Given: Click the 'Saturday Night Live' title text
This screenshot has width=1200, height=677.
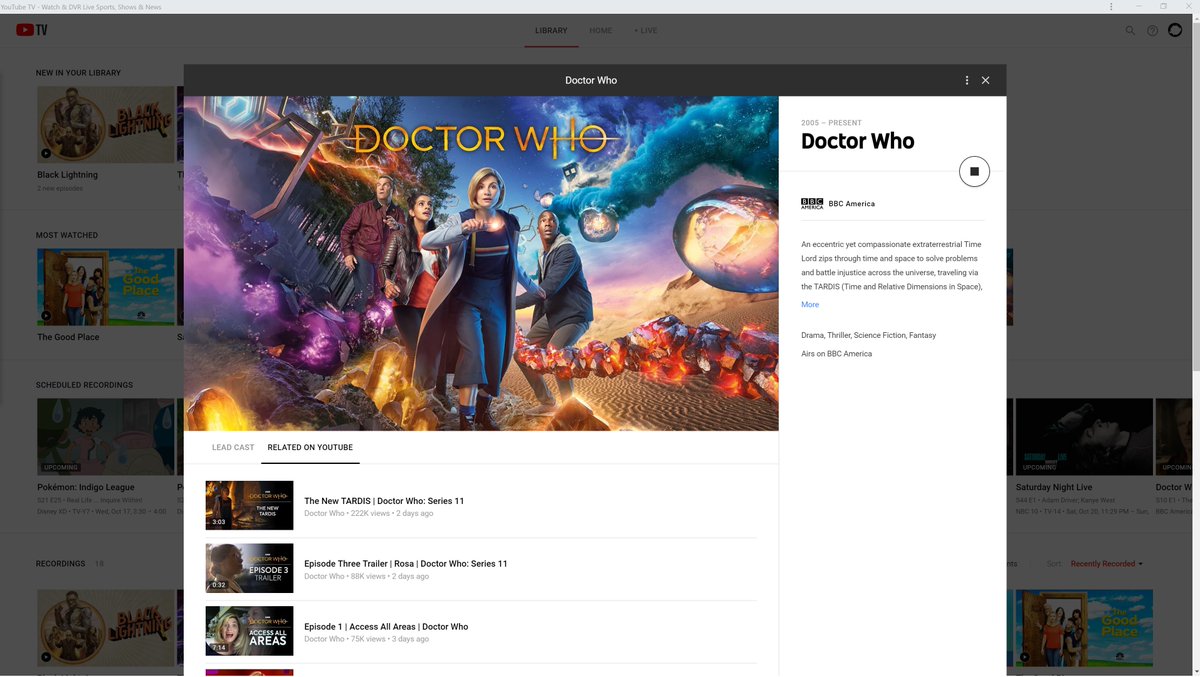Looking at the screenshot, I should pyautogui.click(x=1052, y=487).
